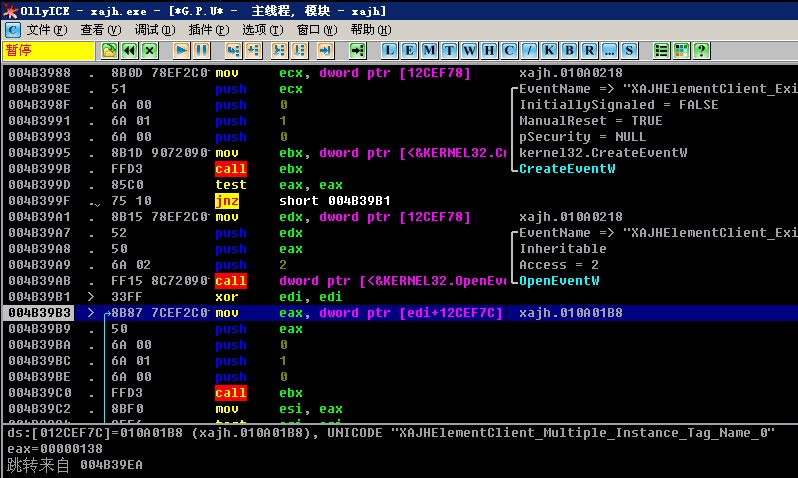Open the Log window with L button

[x=390, y=50]
